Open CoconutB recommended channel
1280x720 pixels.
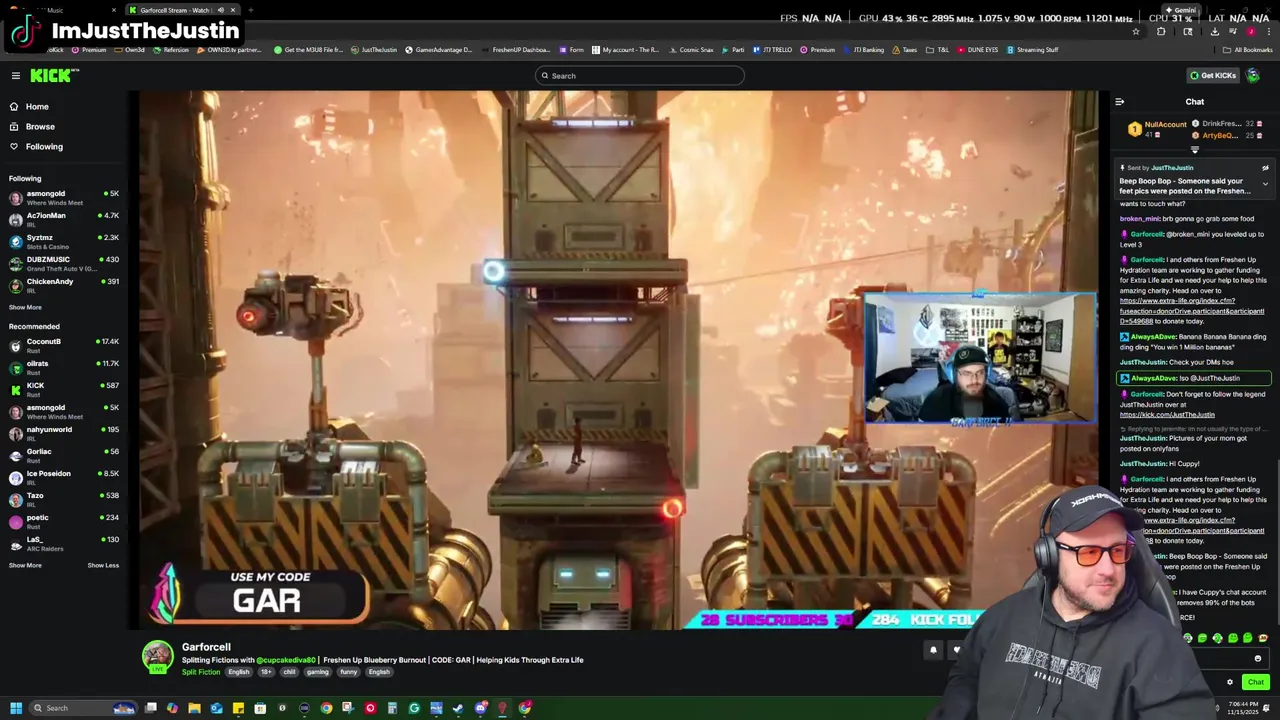point(64,345)
